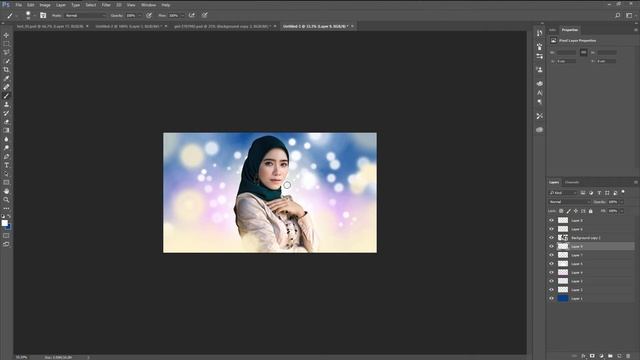This screenshot has height=360, width=640.
Task: Enable airbrush-style build-up icon
Action: 191,16
